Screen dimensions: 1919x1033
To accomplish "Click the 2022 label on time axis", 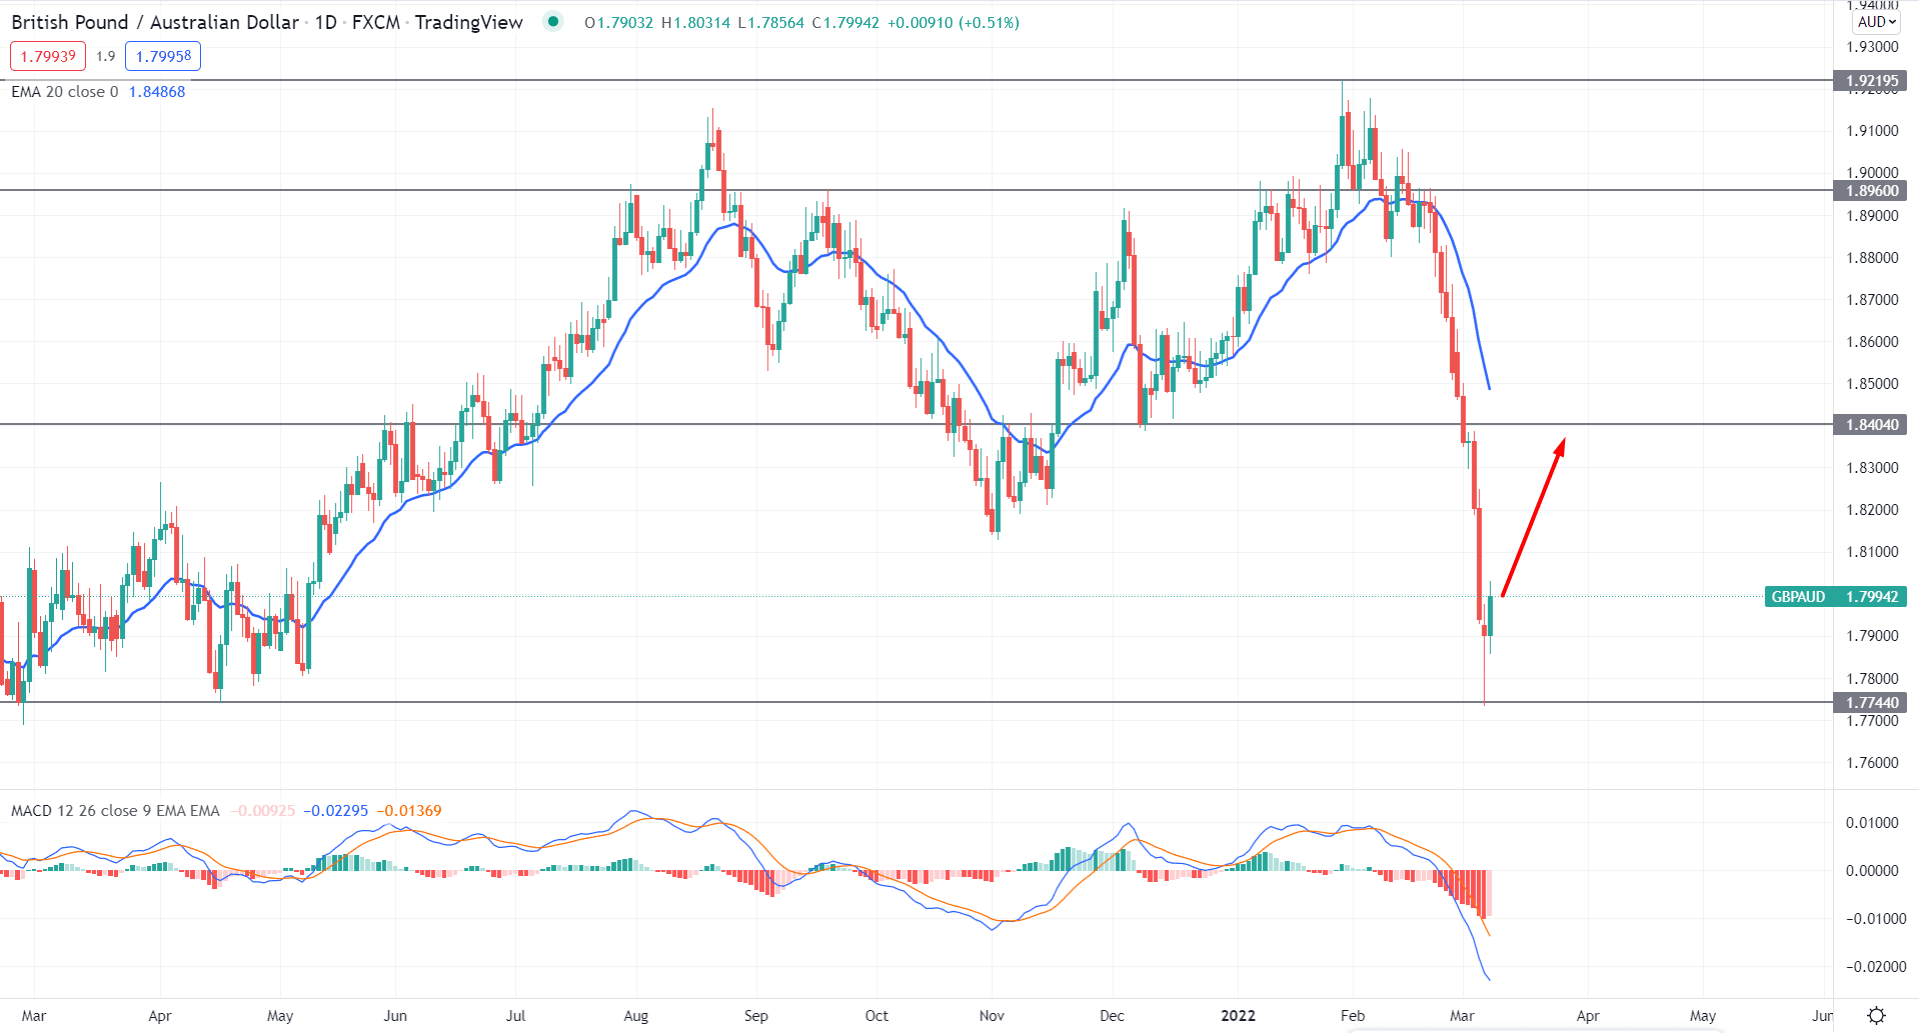I will coord(1238,1015).
